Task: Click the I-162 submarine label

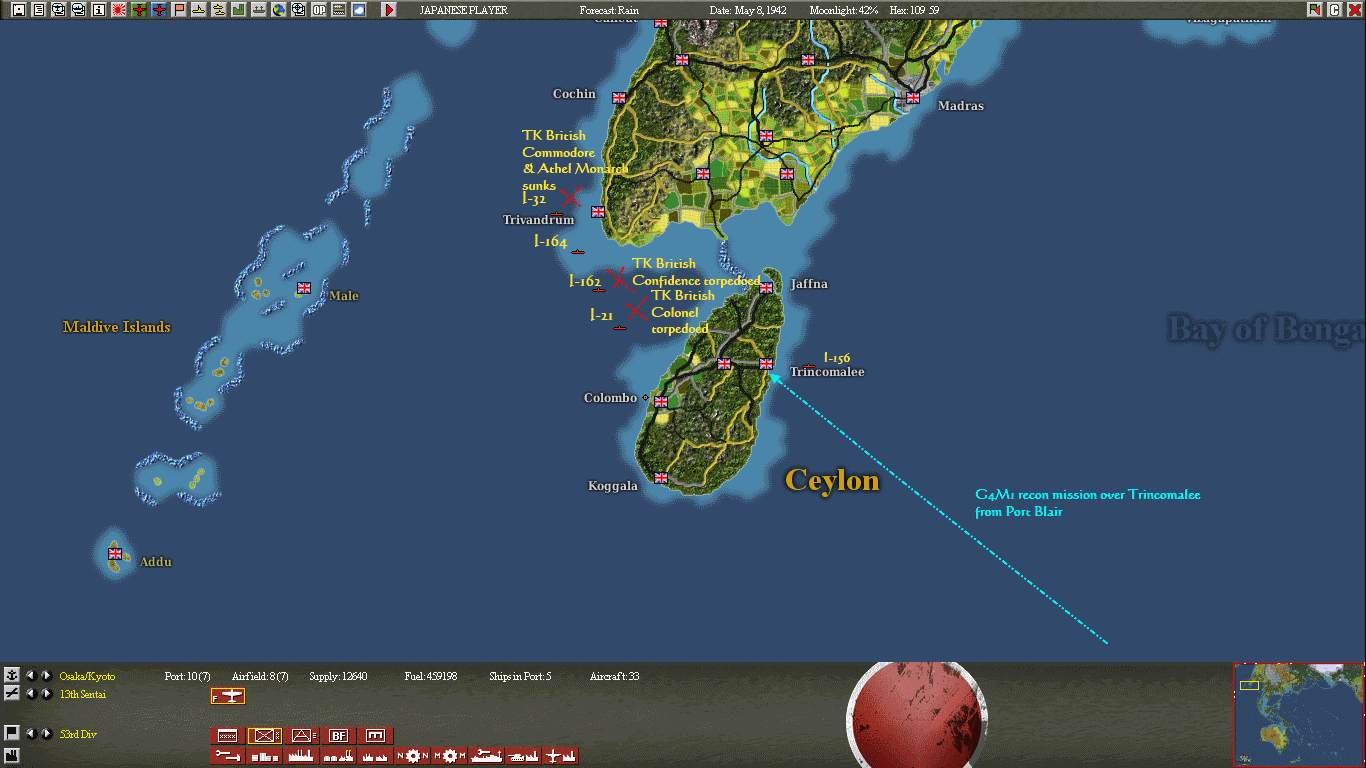Action: pyautogui.click(x=585, y=282)
